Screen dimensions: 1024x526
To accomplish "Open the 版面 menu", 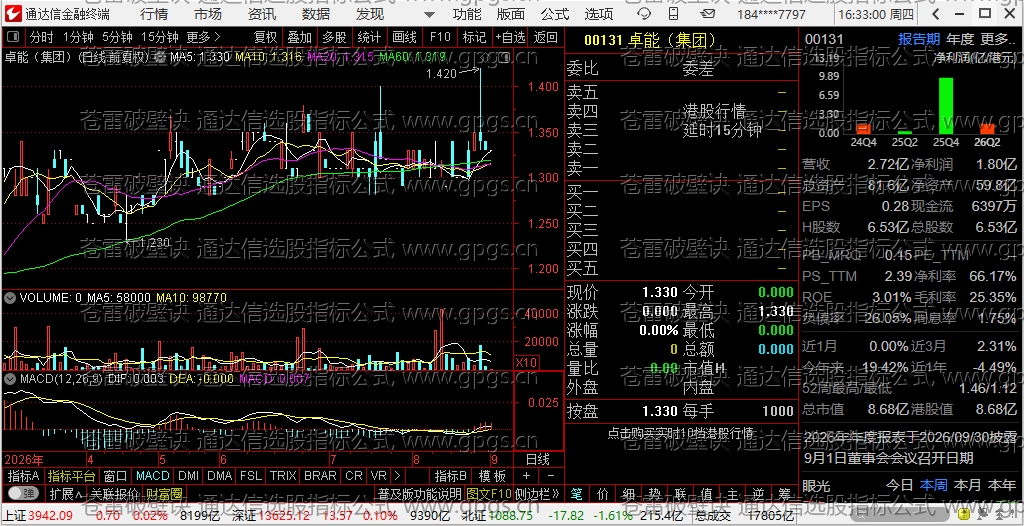I will (x=511, y=14).
